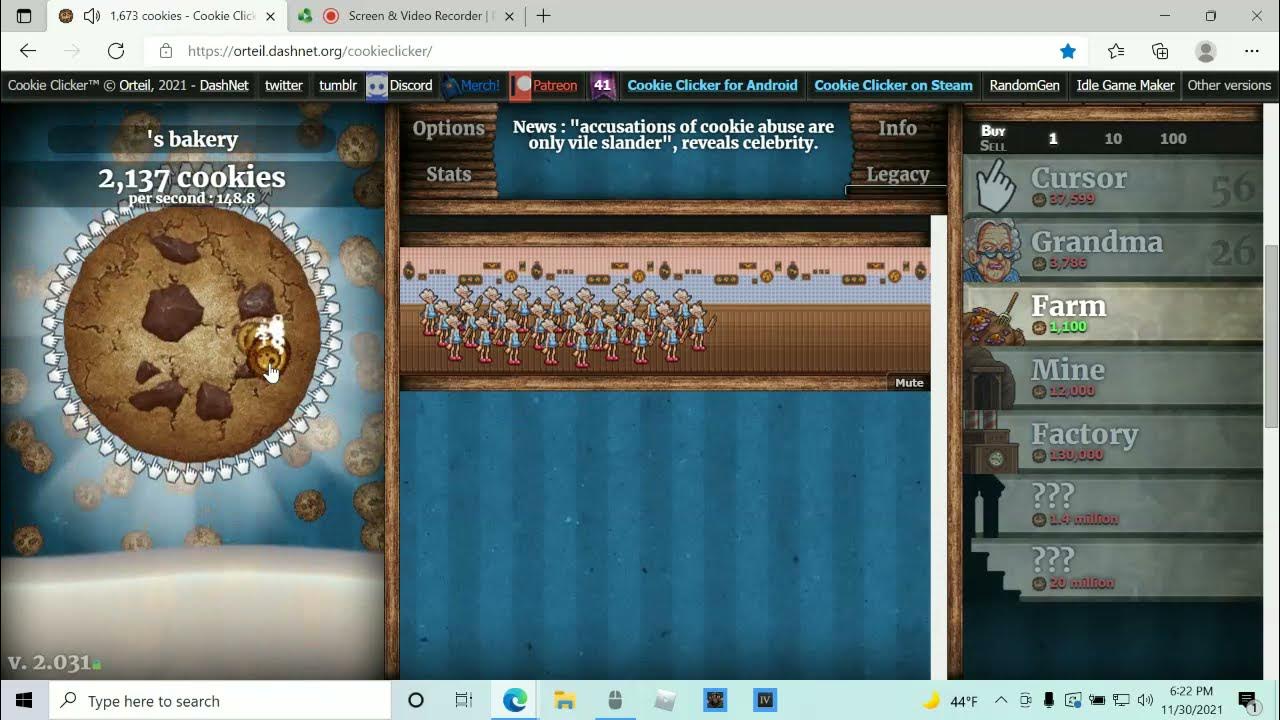
Task: Buy a Grandma building
Action: pyautogui.click(x=1113, y=250)
